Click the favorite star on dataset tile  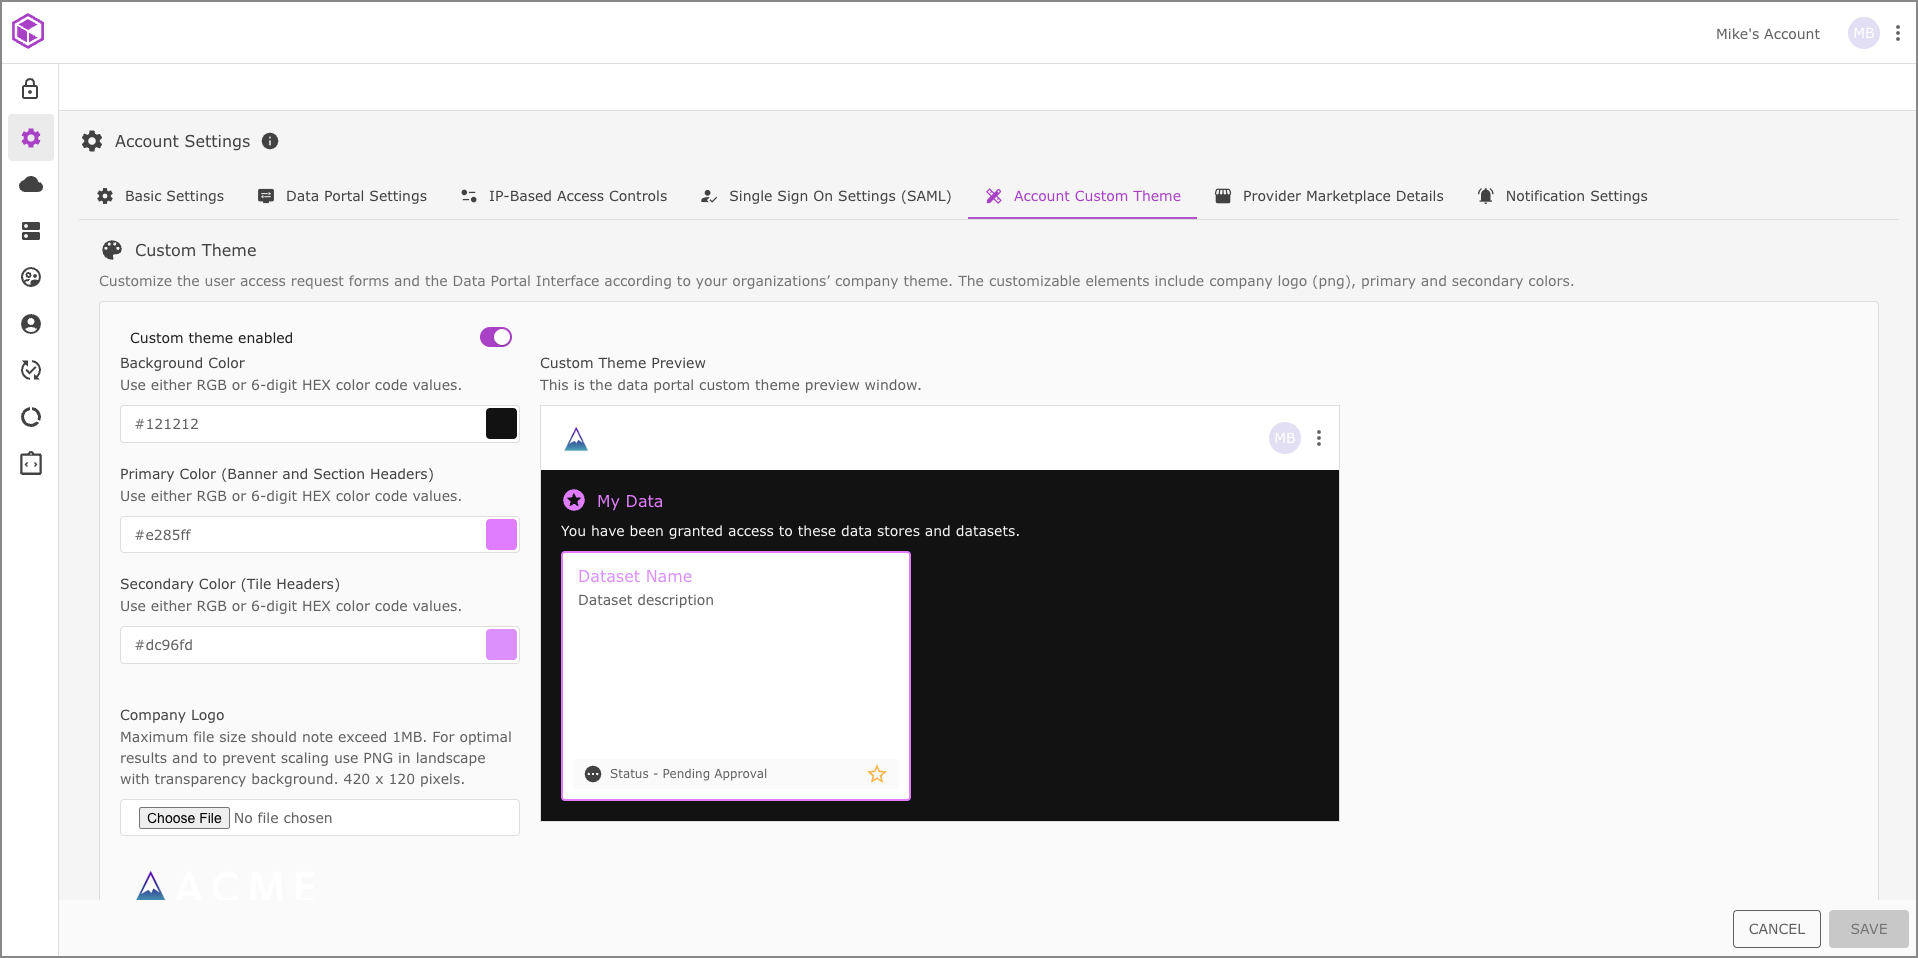(x=877, y=774)
